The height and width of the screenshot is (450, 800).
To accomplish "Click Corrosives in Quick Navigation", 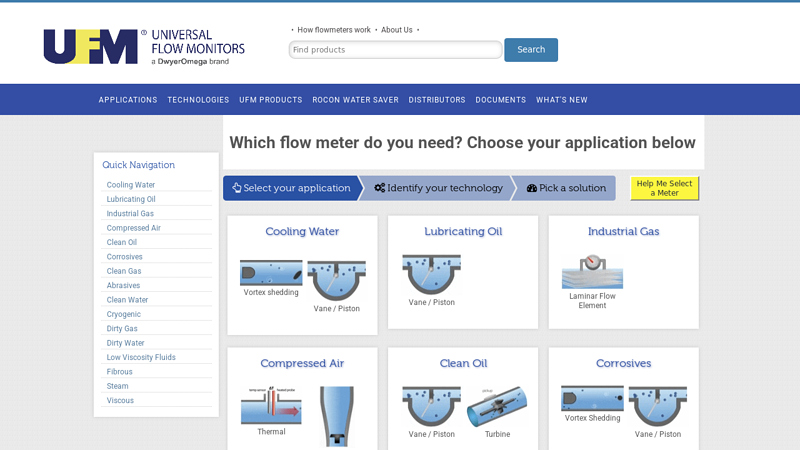I will 124,257.
